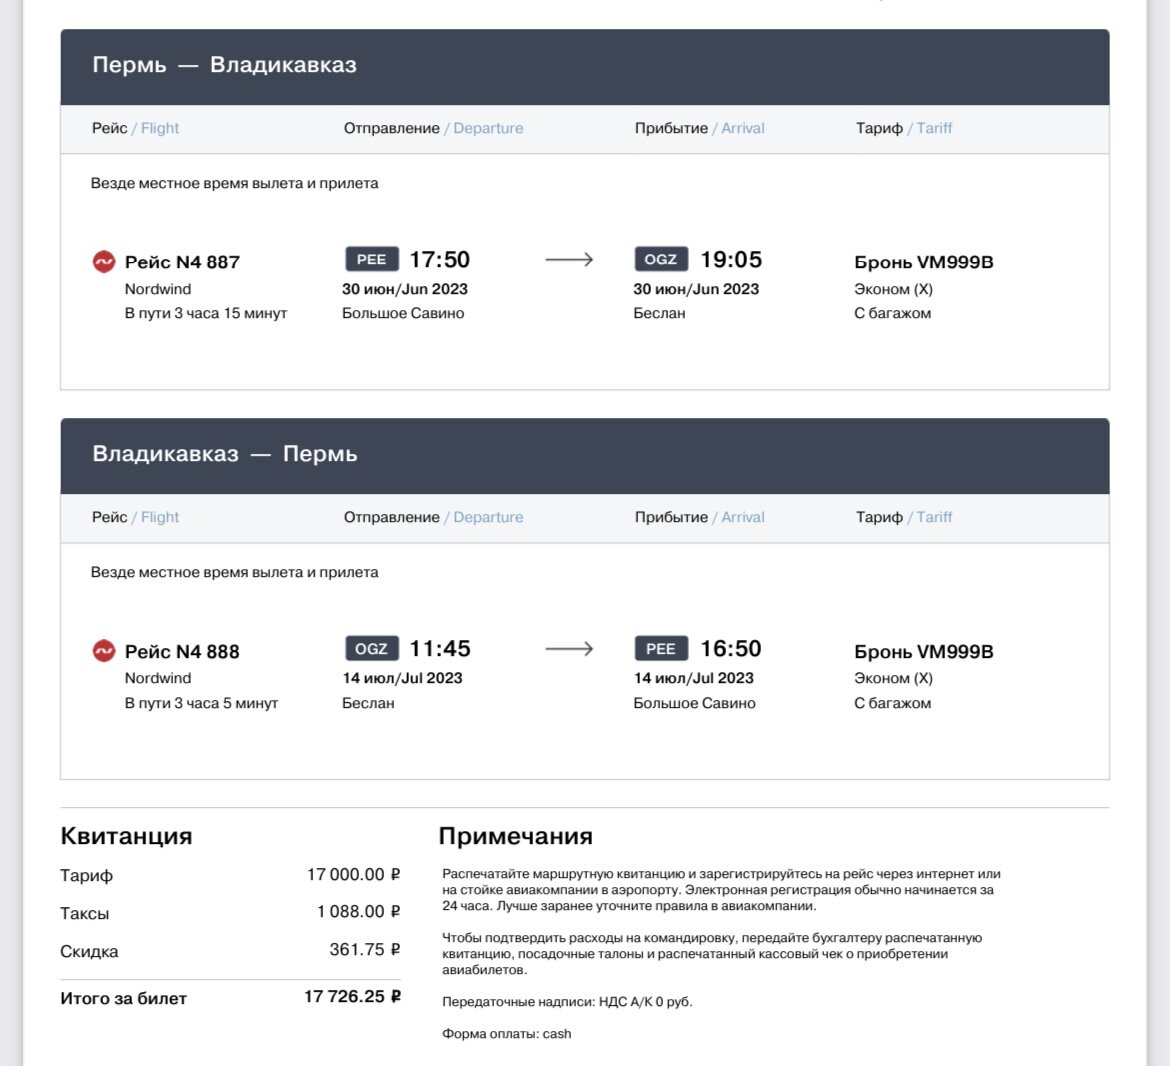Click booking code Бронь VM999B on return flight

[x=924, y=651]
